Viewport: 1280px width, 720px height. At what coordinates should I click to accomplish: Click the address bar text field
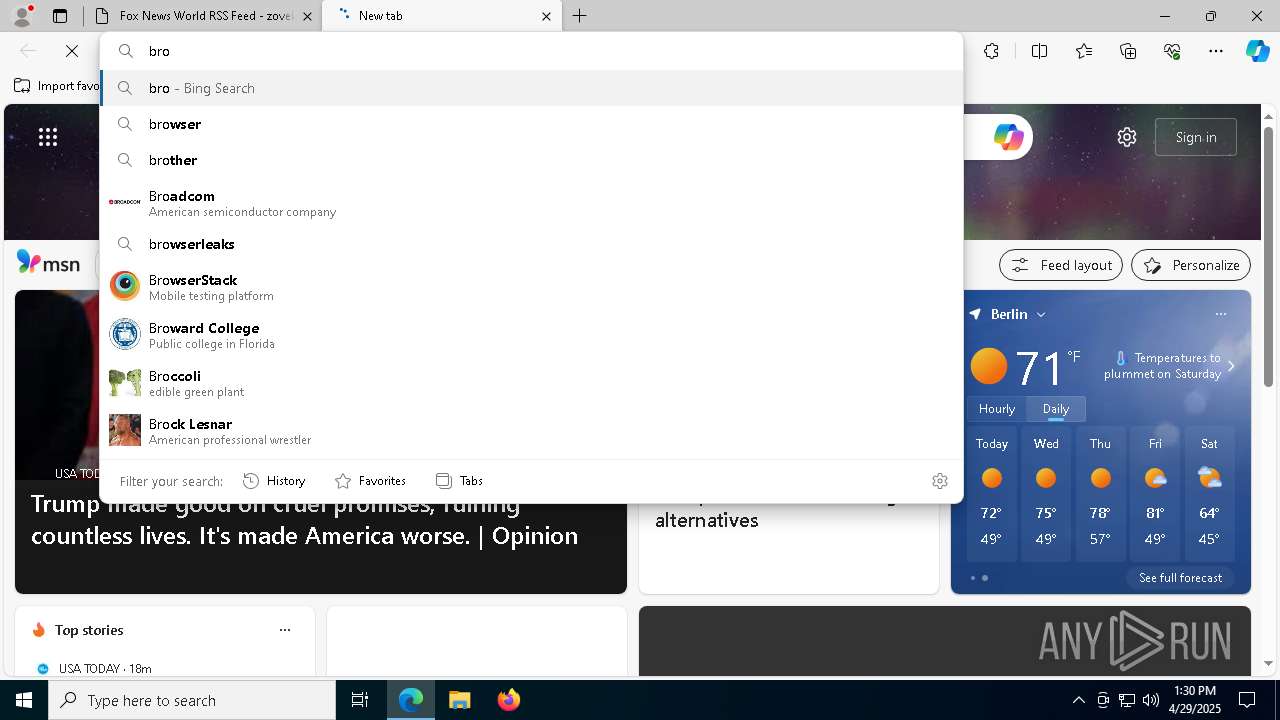(x=532, y=51)
